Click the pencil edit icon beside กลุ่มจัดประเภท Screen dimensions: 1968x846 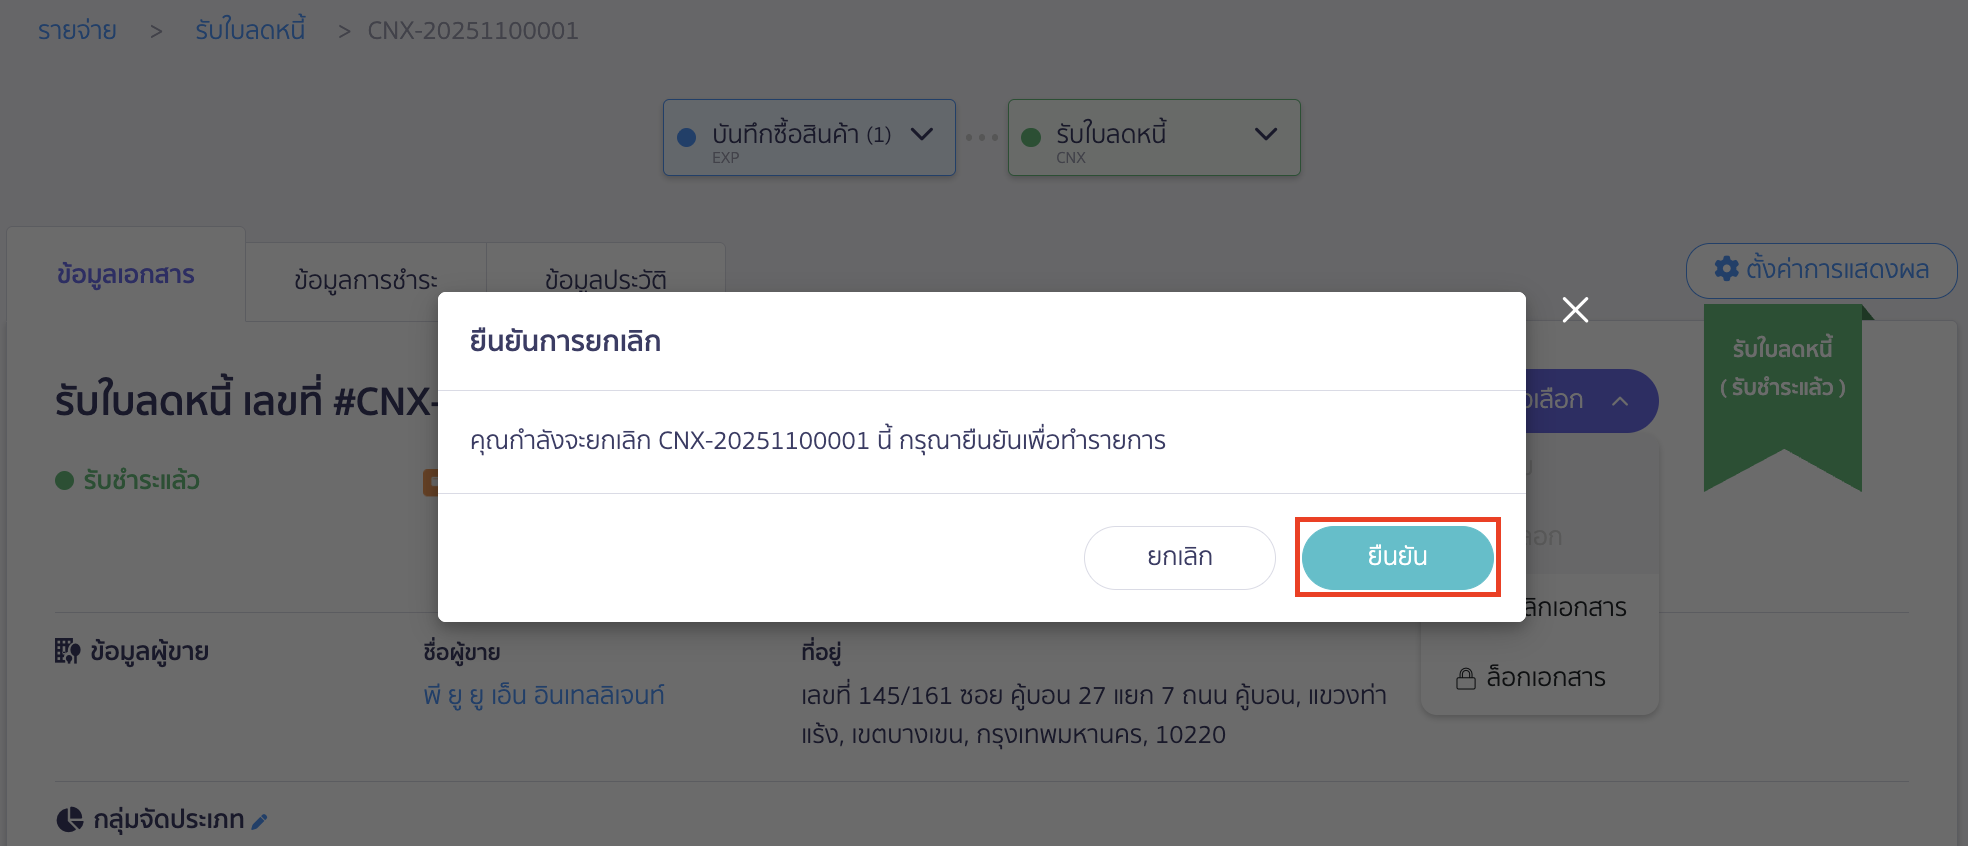261,820
